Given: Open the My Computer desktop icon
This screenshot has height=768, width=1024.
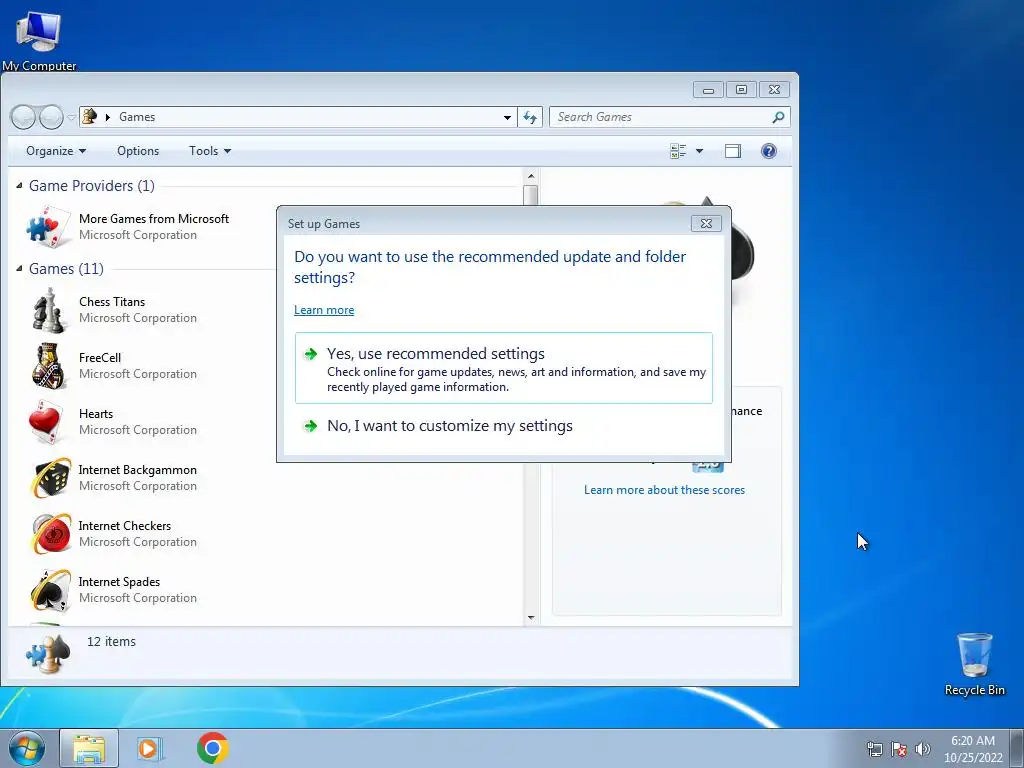Looking at the screenshot, I should (39, 38).
